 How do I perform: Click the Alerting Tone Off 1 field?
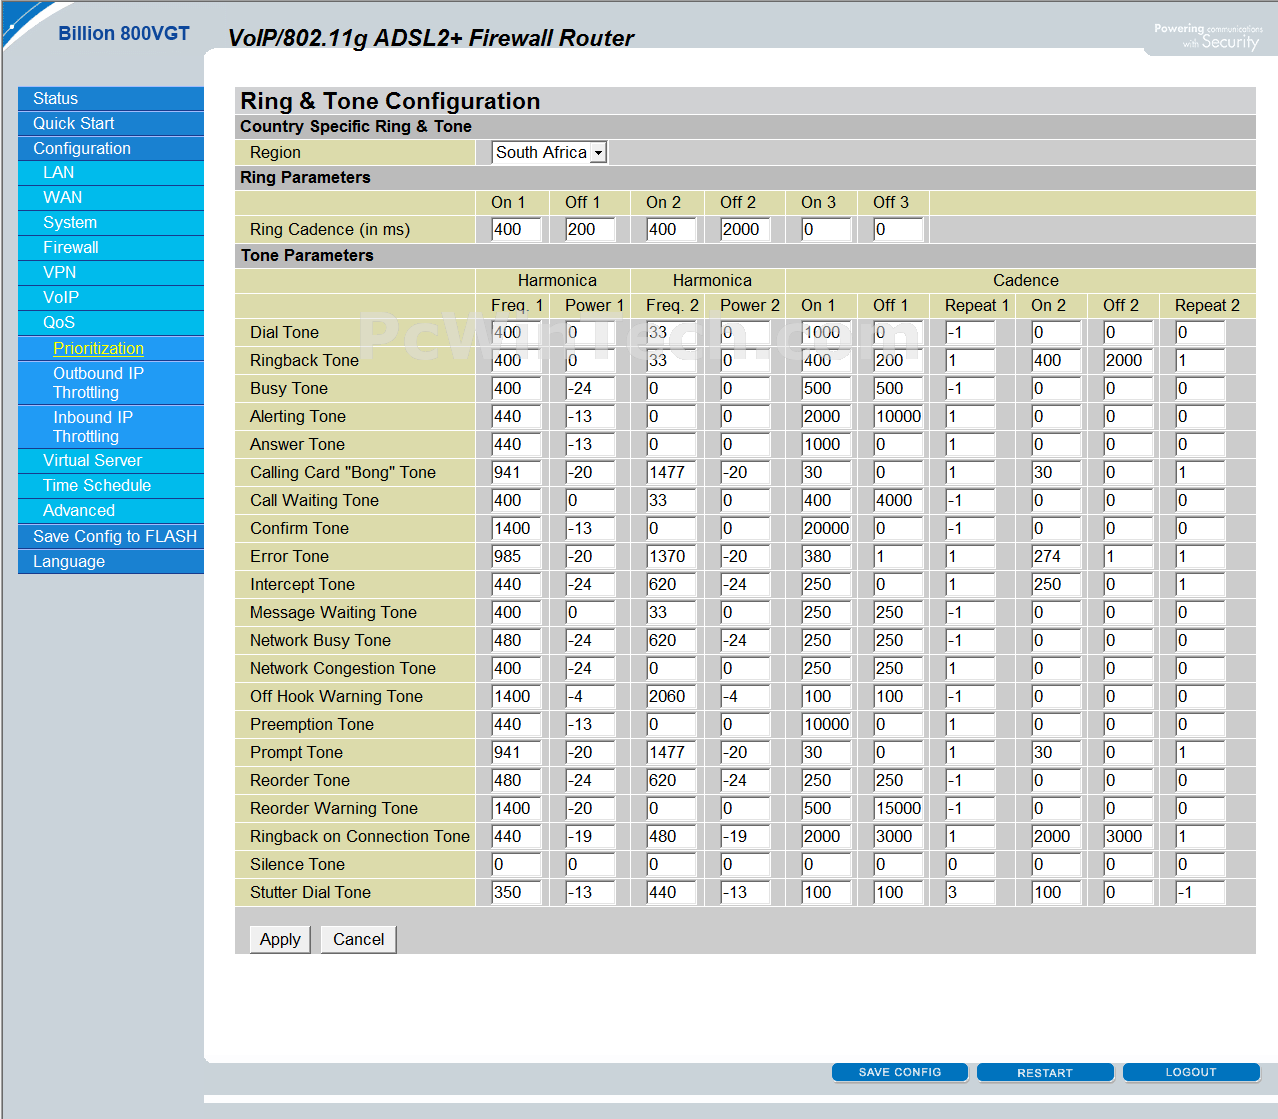coord(898,416)
